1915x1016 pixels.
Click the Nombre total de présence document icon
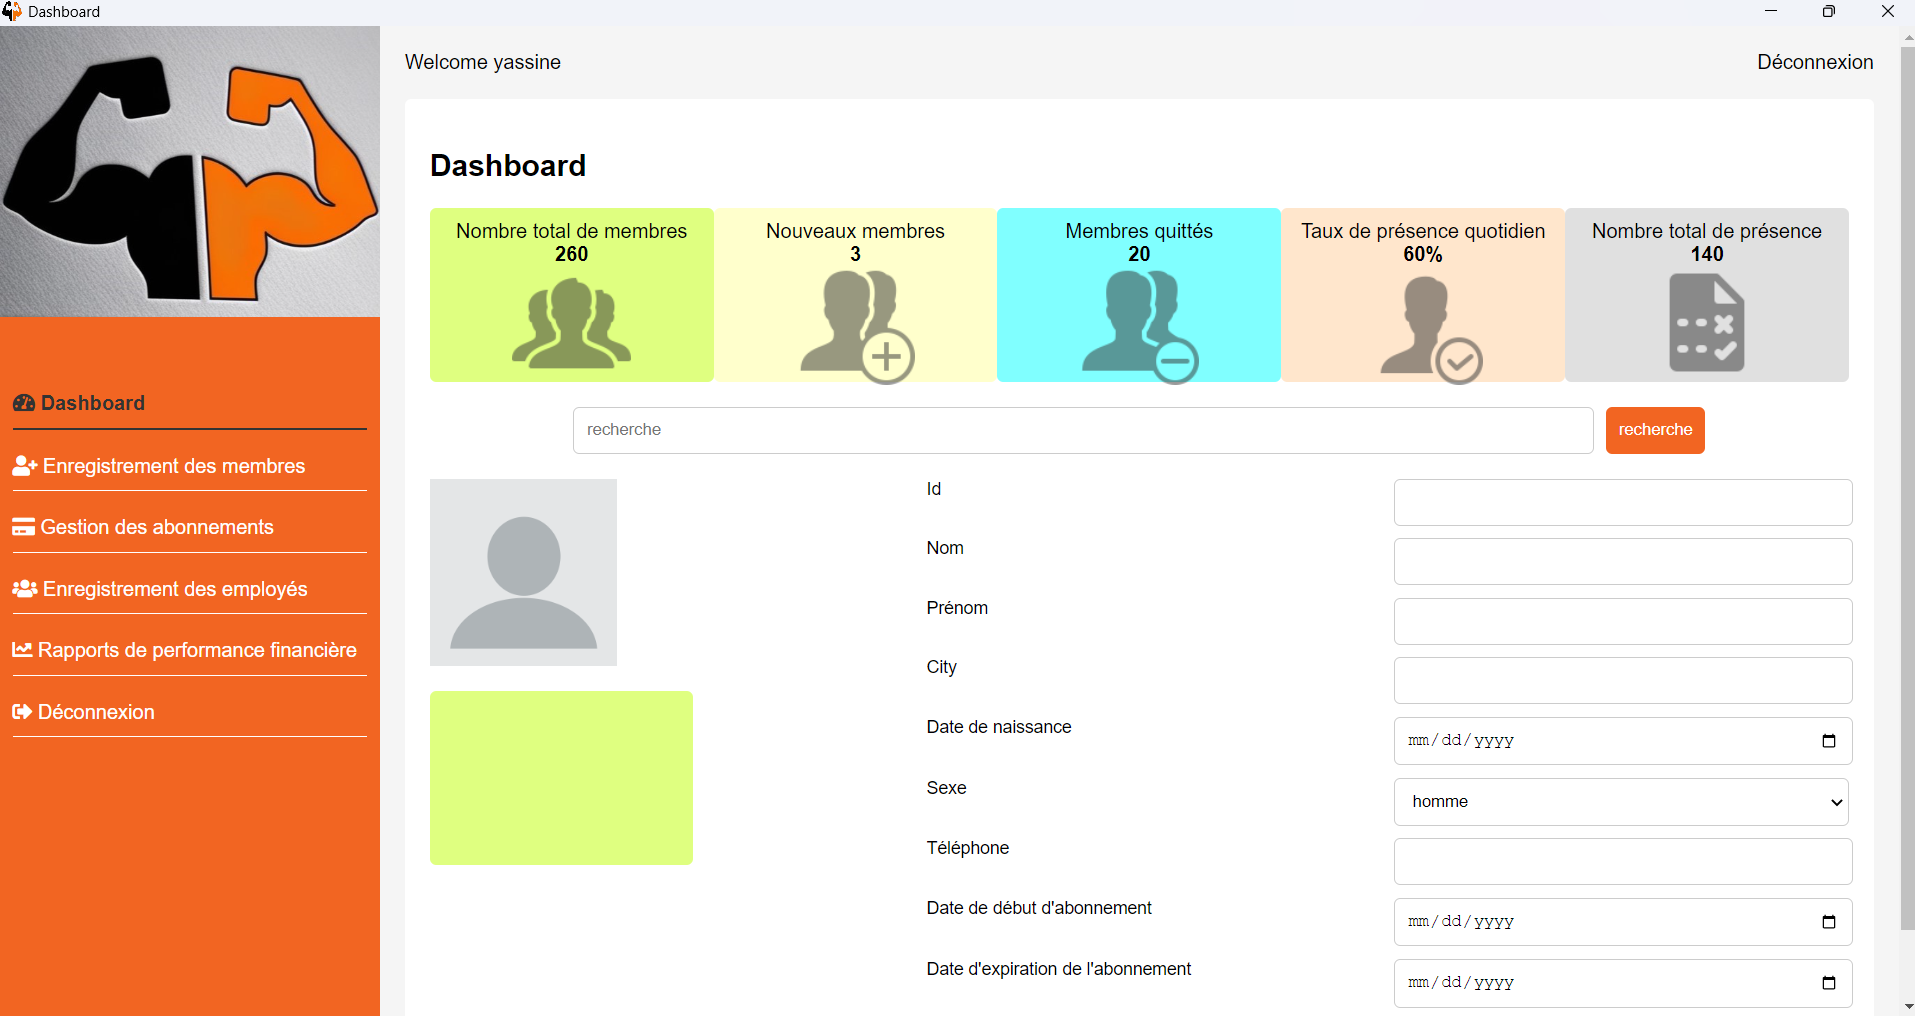(1707, 322)
